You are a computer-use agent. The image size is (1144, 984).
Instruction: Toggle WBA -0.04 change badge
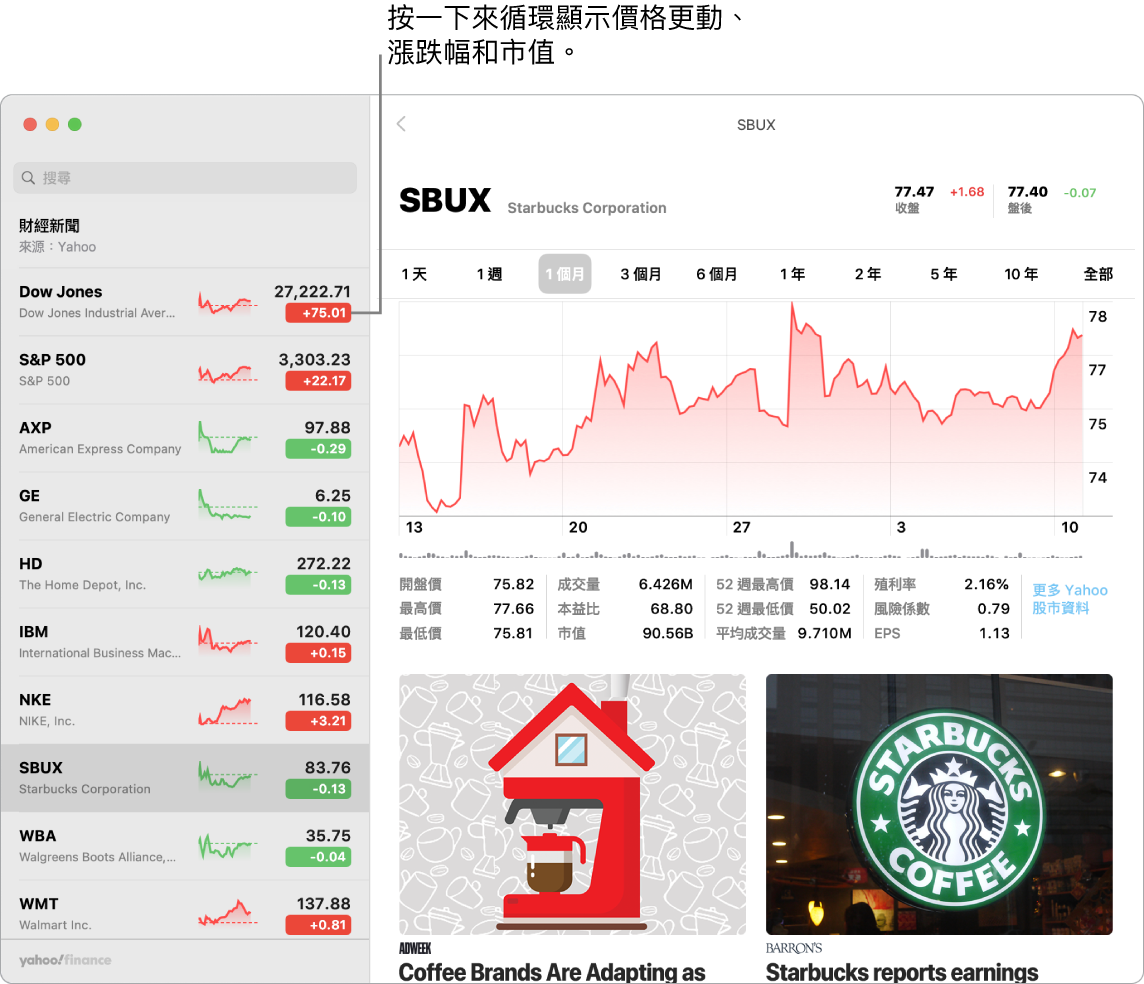tap(318, 857)
